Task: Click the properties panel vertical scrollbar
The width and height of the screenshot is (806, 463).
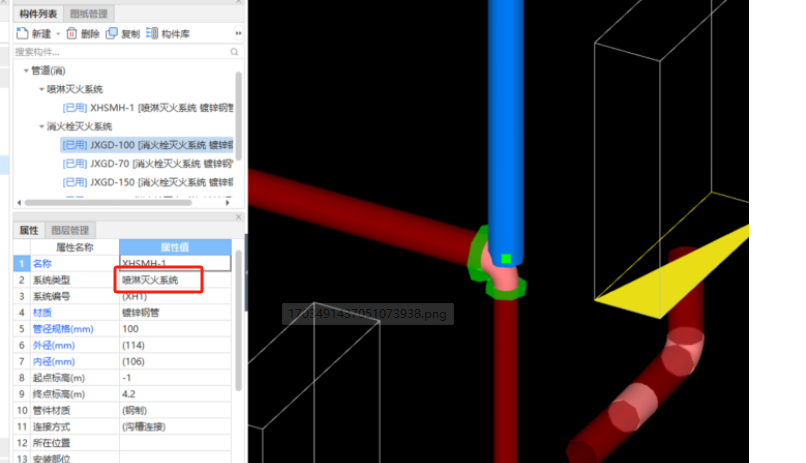Action: (x=239, y=321)
